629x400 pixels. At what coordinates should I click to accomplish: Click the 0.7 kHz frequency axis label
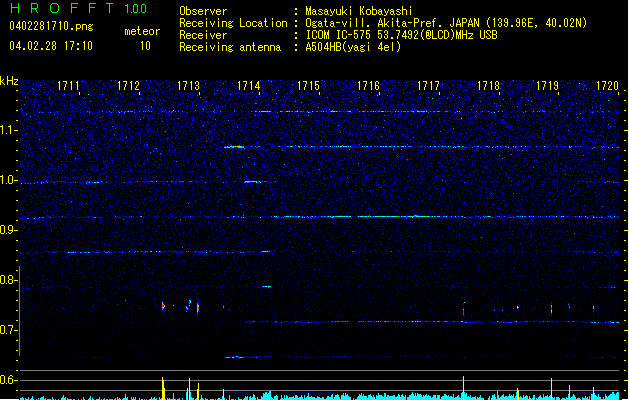9,330
